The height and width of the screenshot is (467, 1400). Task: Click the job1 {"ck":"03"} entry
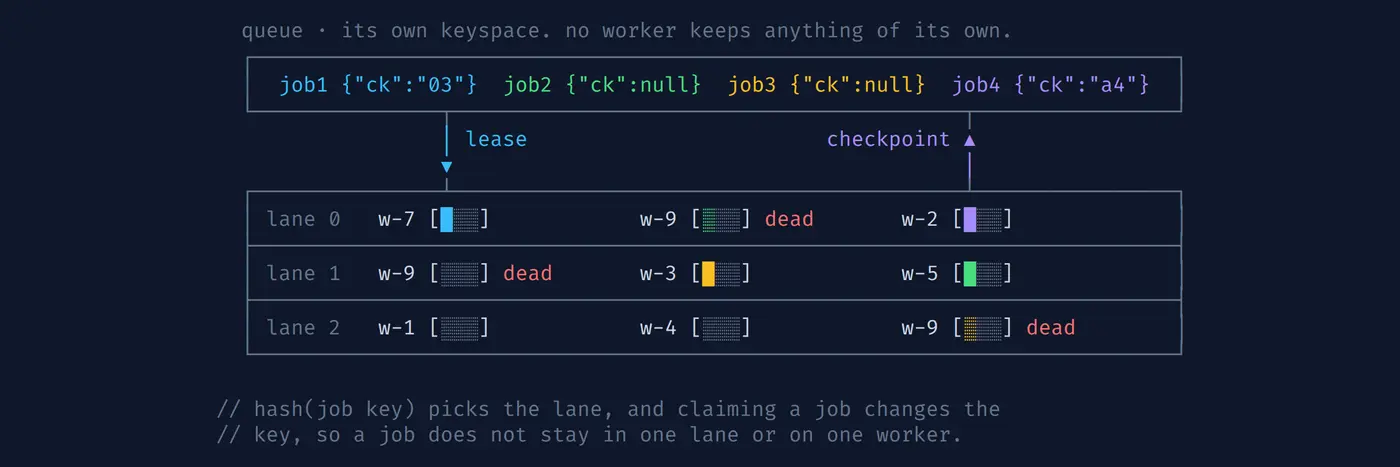tap(378, 85)
